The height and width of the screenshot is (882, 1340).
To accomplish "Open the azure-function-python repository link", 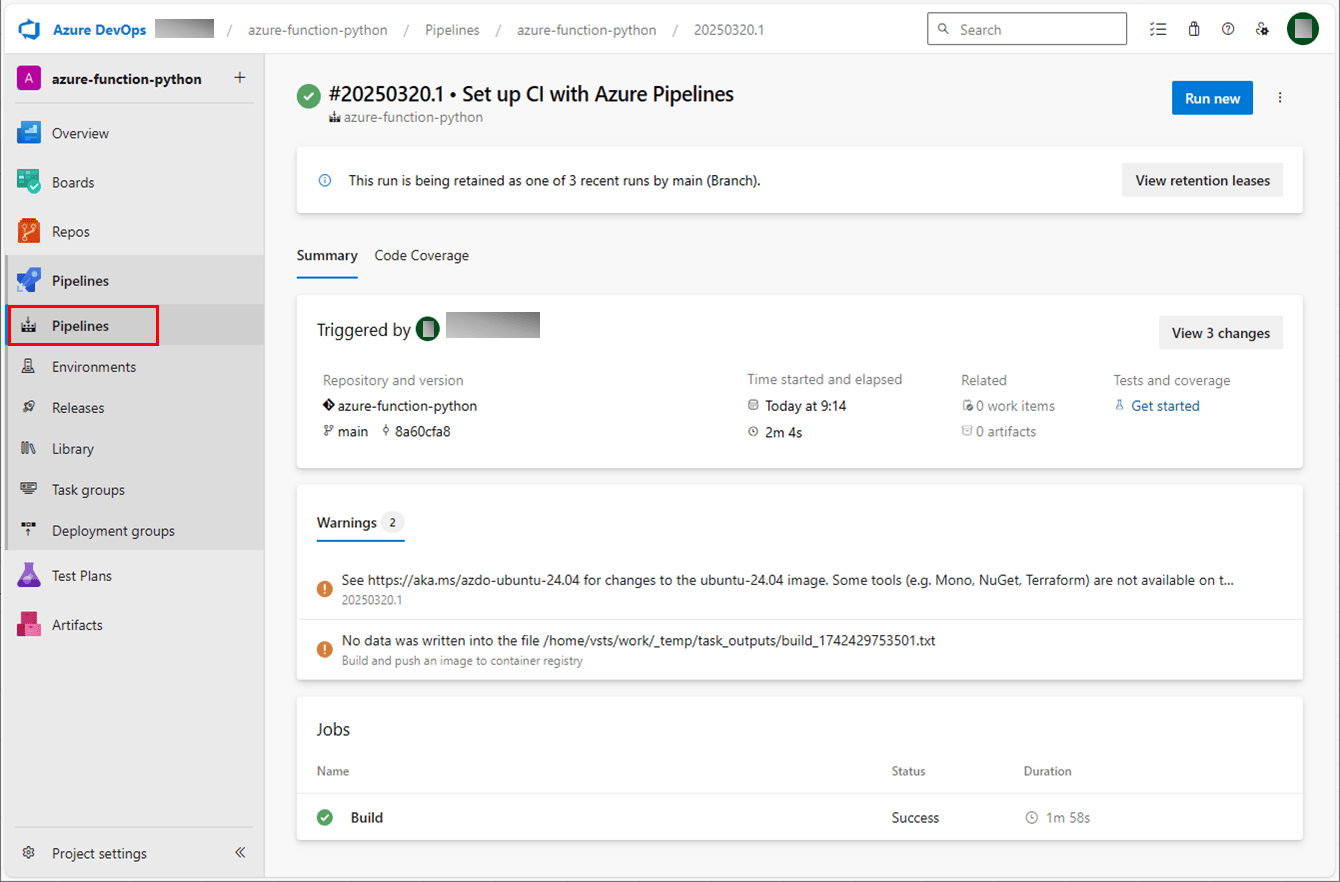I will [407, 406].
